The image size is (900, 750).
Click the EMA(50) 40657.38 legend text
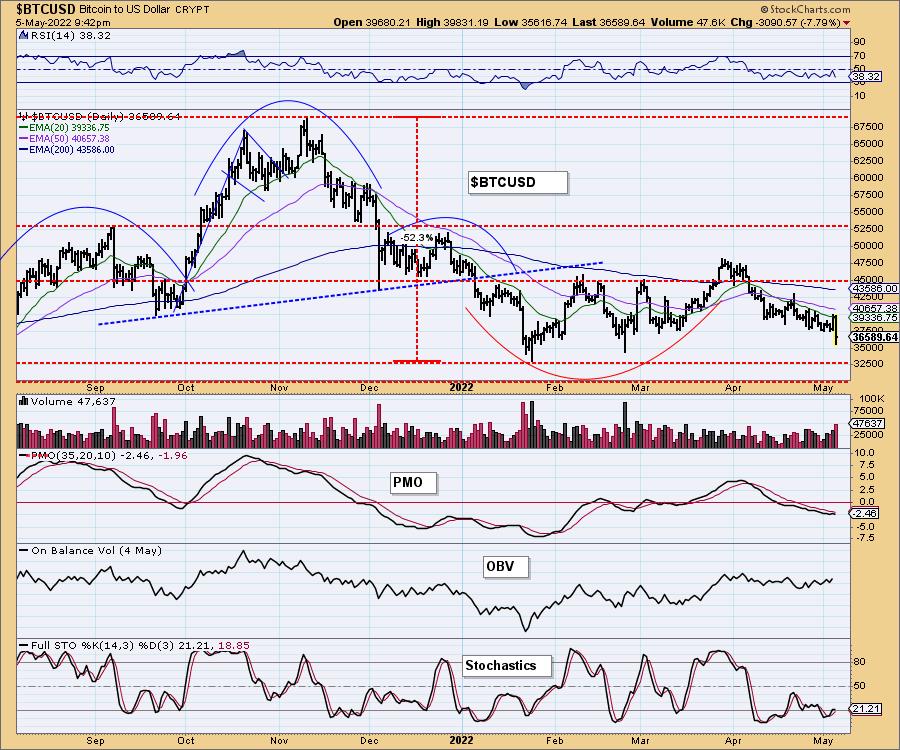coord(69,139)
